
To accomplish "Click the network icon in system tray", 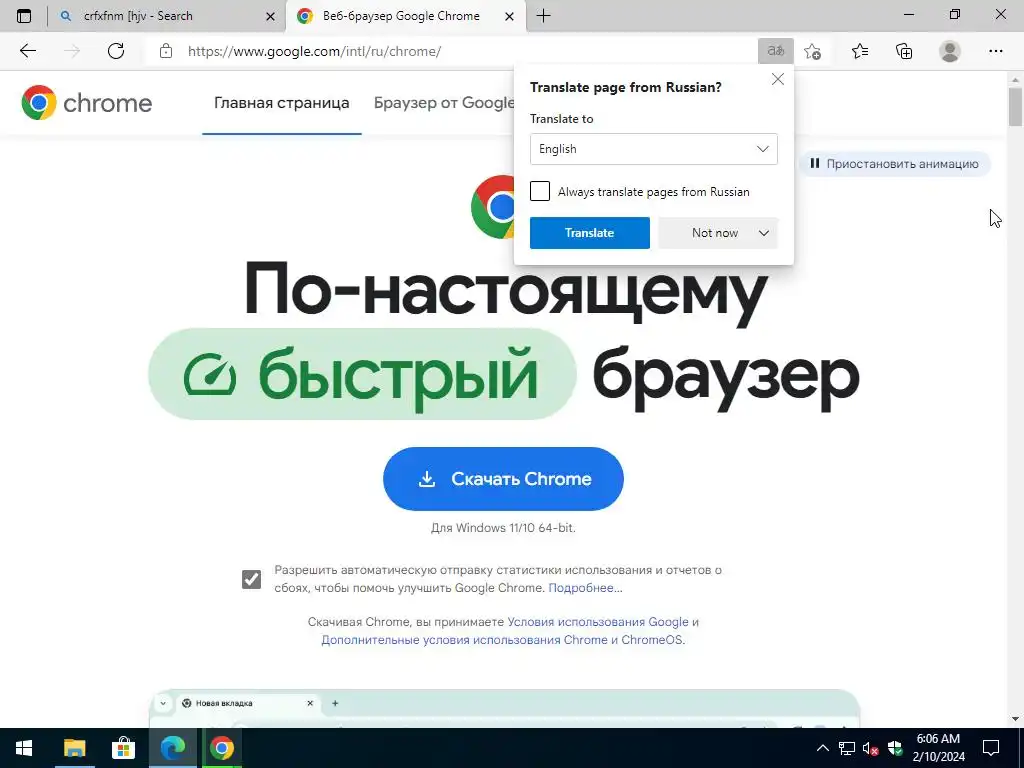I will tap(847, 748).
